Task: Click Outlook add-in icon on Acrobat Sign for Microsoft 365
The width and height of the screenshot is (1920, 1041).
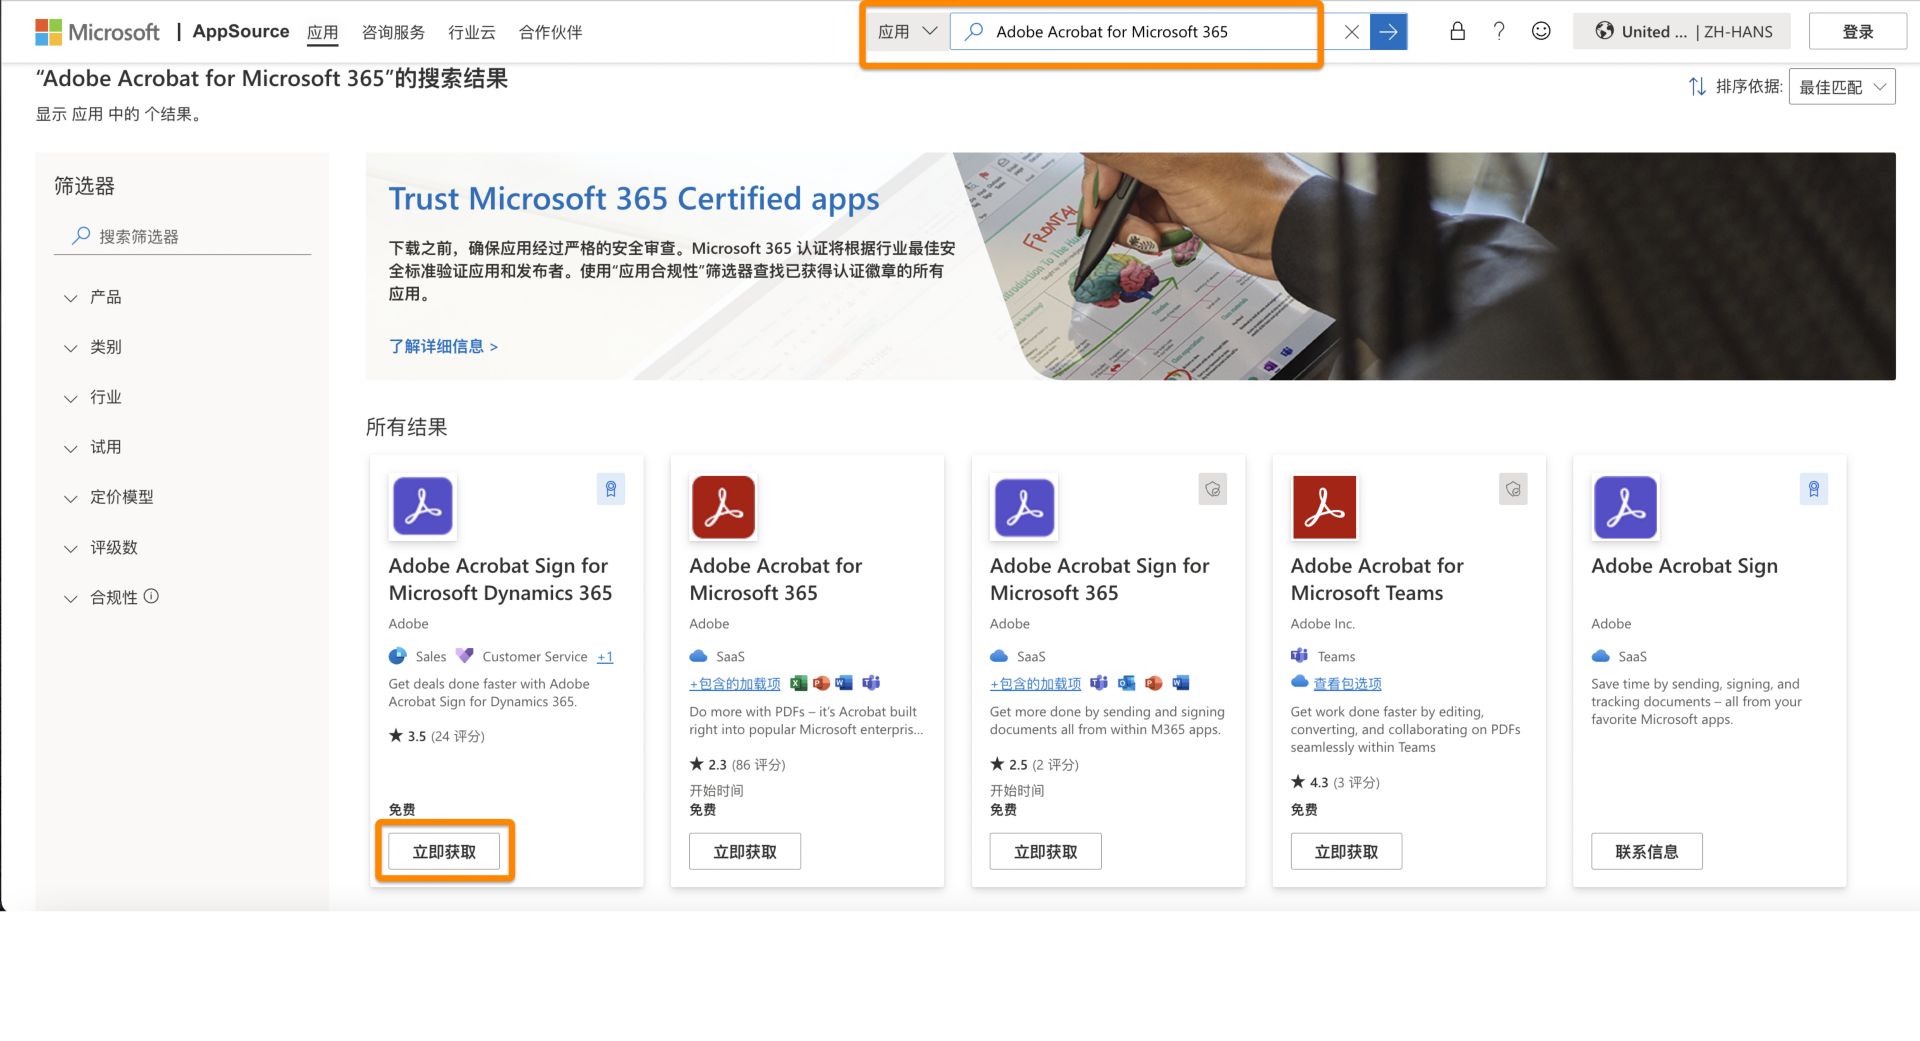Action: (1126, 683)
